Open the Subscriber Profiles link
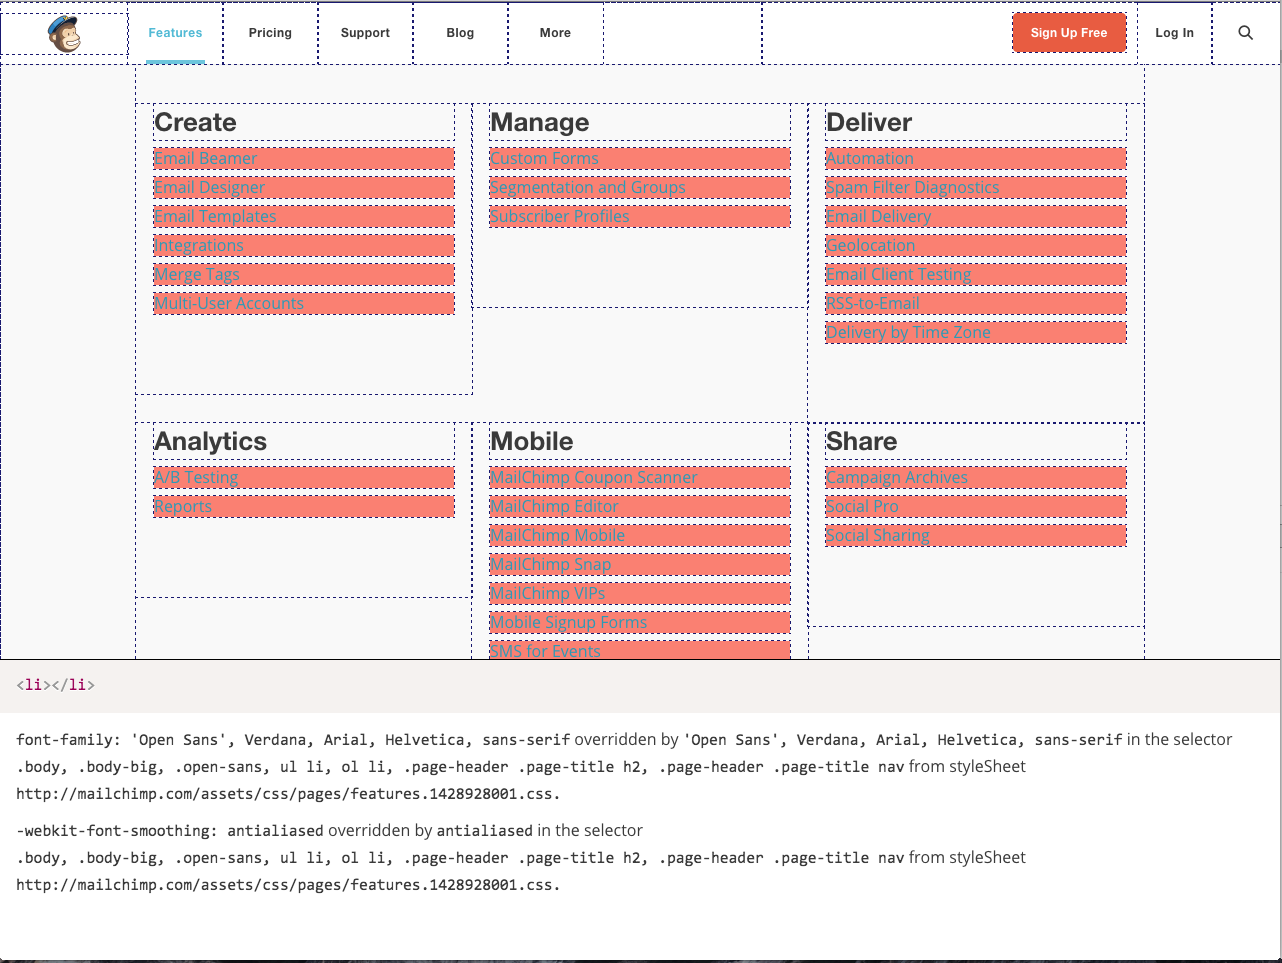1282x963 pixels. pos(560,216)
